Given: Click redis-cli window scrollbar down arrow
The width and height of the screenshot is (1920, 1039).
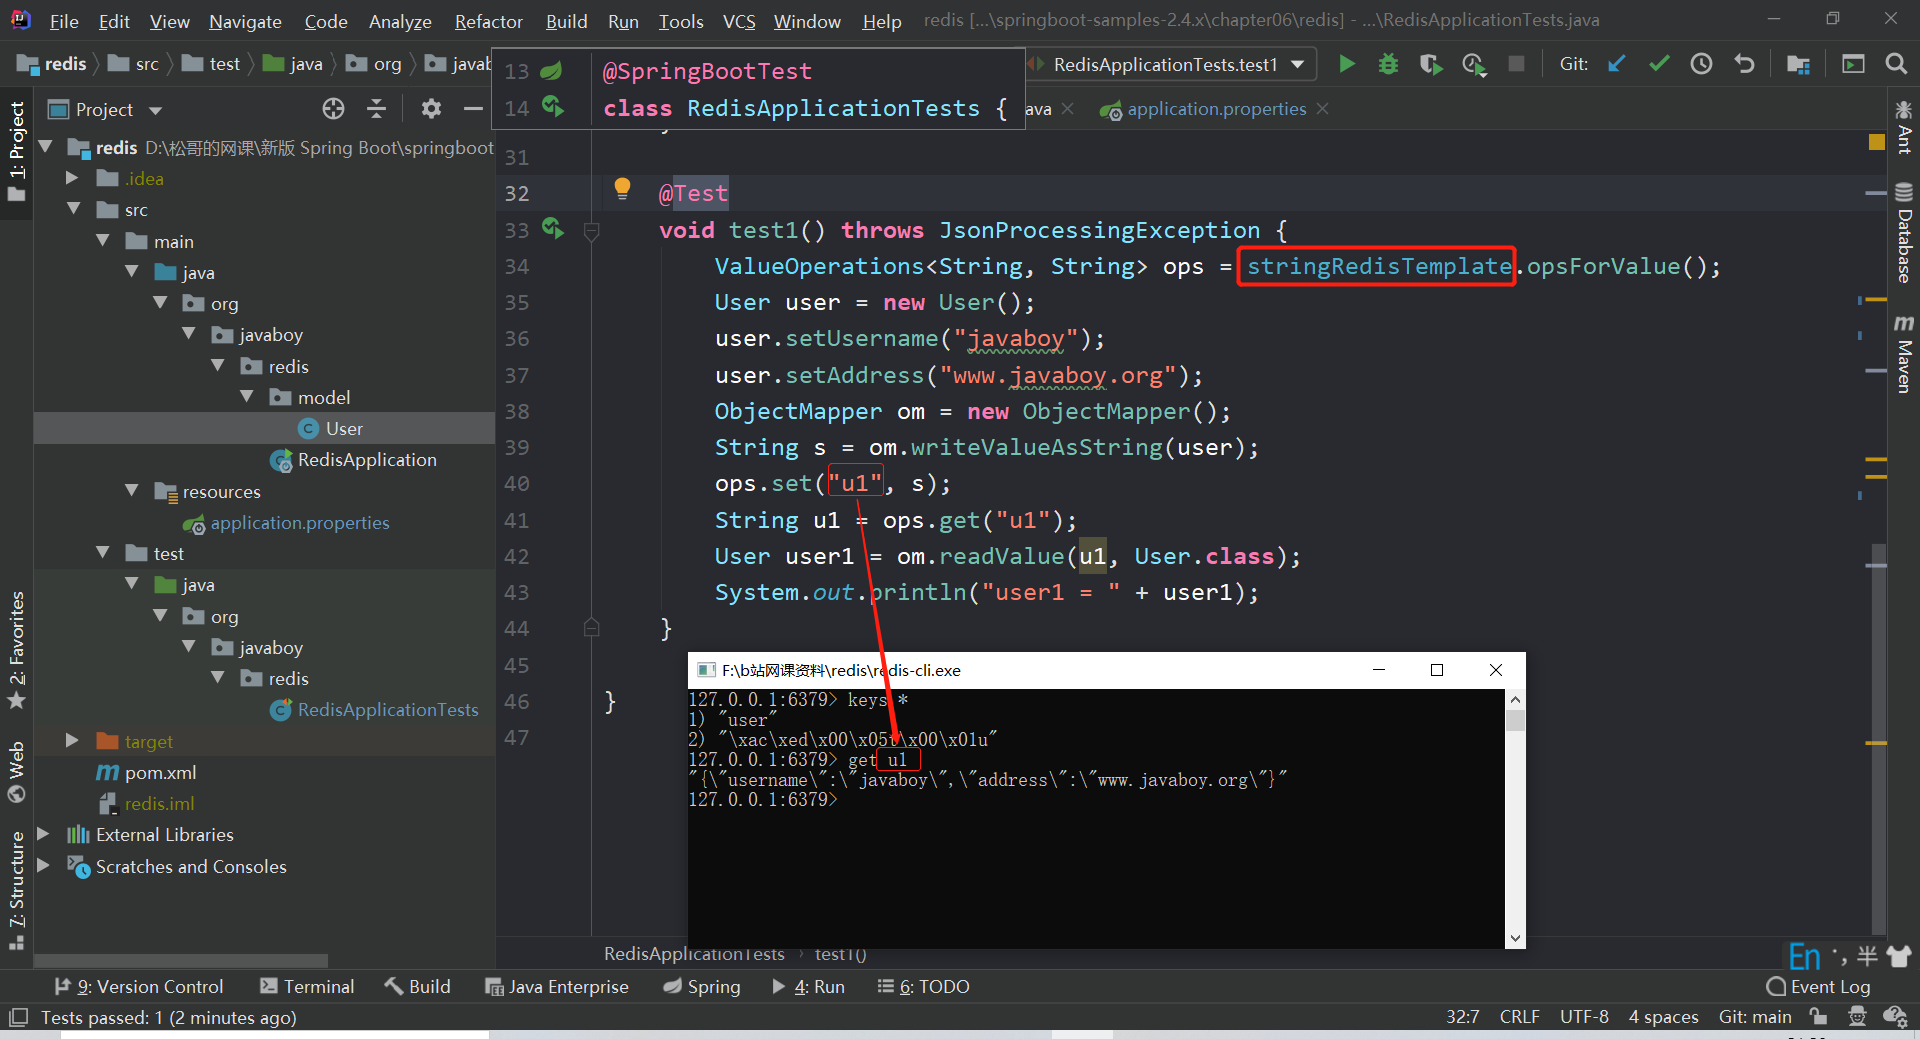Looking at the screenshot, I should click(x=1515, y=938).
